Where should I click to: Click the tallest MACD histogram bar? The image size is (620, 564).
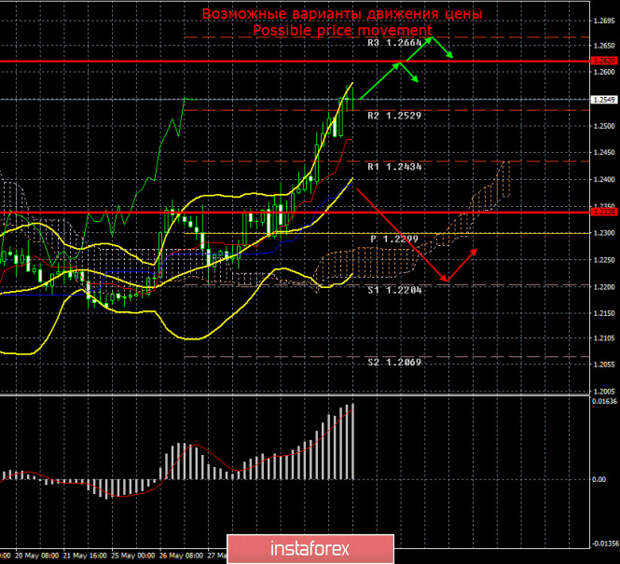coord(351,441)
